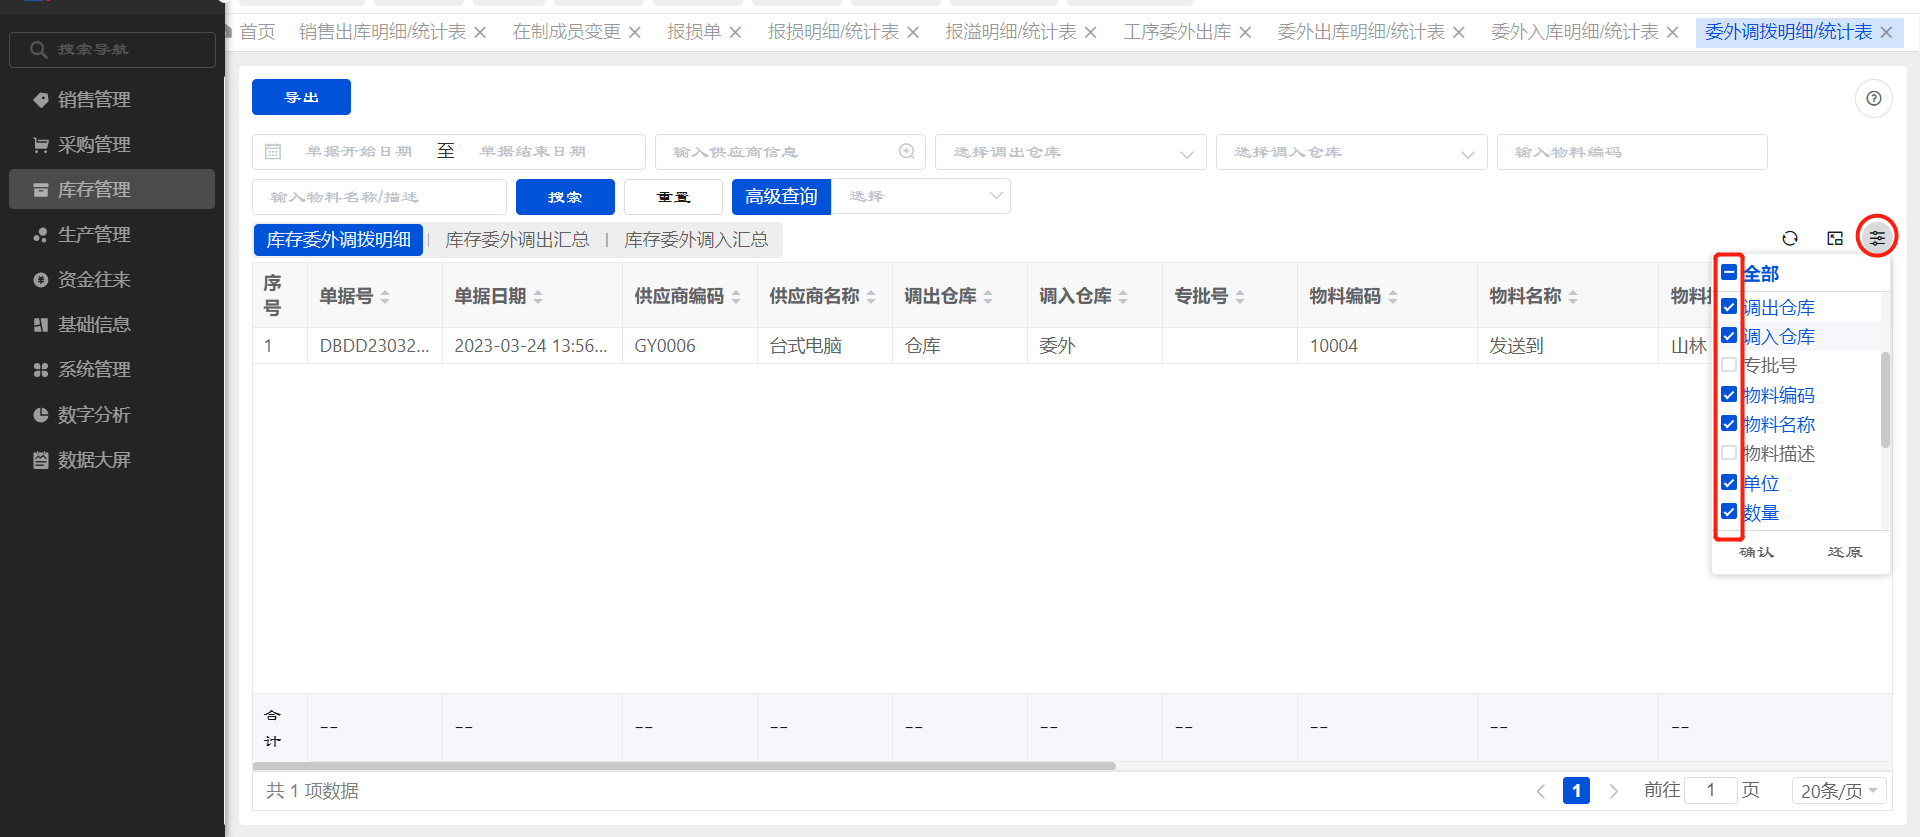The image size is (1920, 837).
Task: Switch to 库存委外调入汇总 tab
Action: [x=696, y=240]
